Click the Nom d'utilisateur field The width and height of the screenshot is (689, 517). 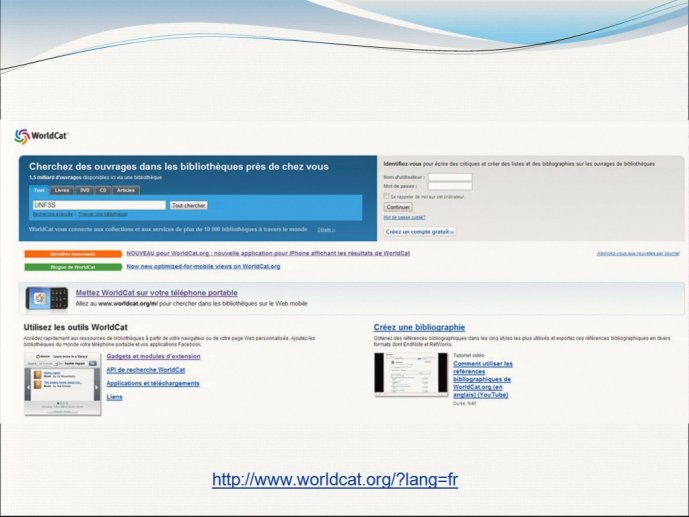[450, 177]
